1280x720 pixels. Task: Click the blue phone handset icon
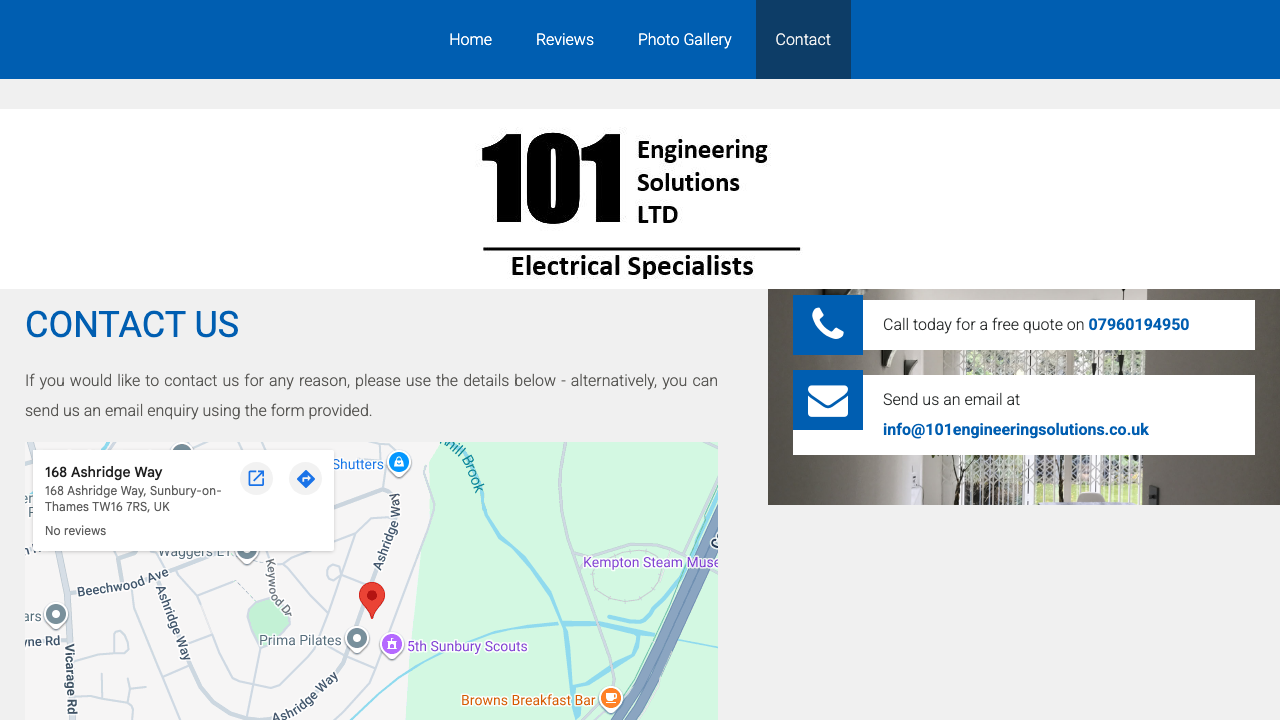click(x=828, y=324)
